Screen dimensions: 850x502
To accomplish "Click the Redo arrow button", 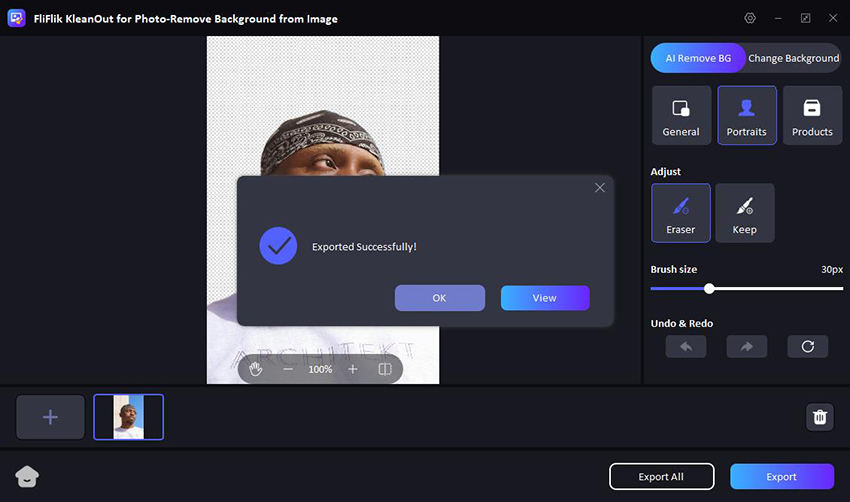I will (x=747, y=346).
